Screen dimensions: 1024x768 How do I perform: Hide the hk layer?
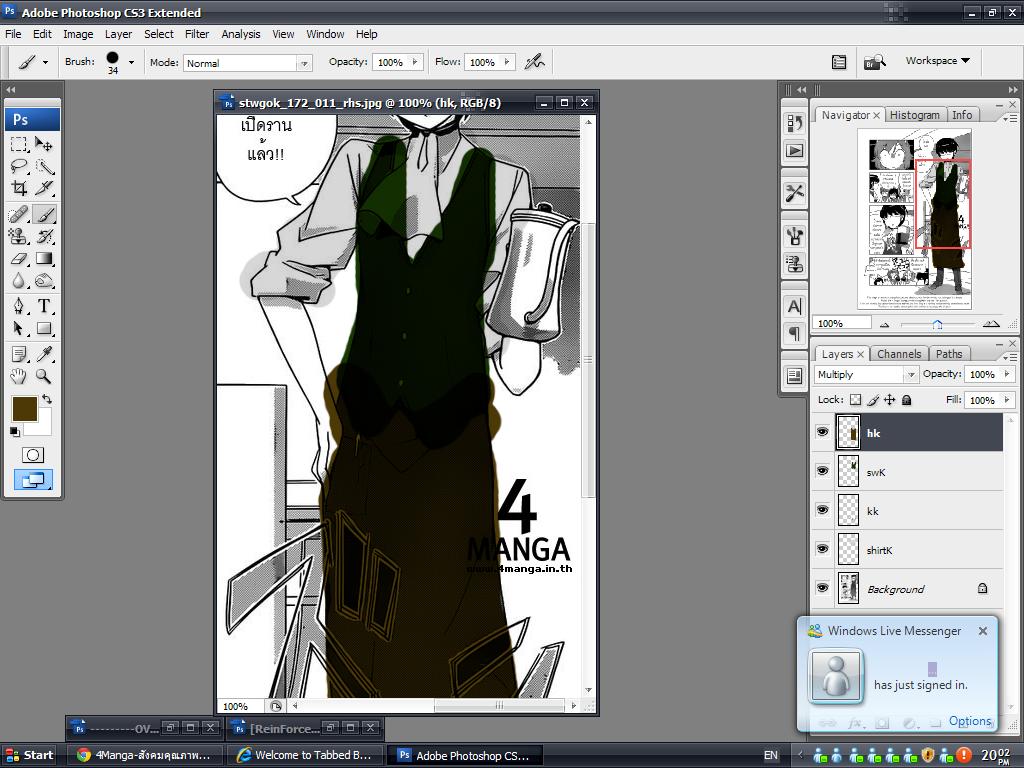[x=822, y=432]
